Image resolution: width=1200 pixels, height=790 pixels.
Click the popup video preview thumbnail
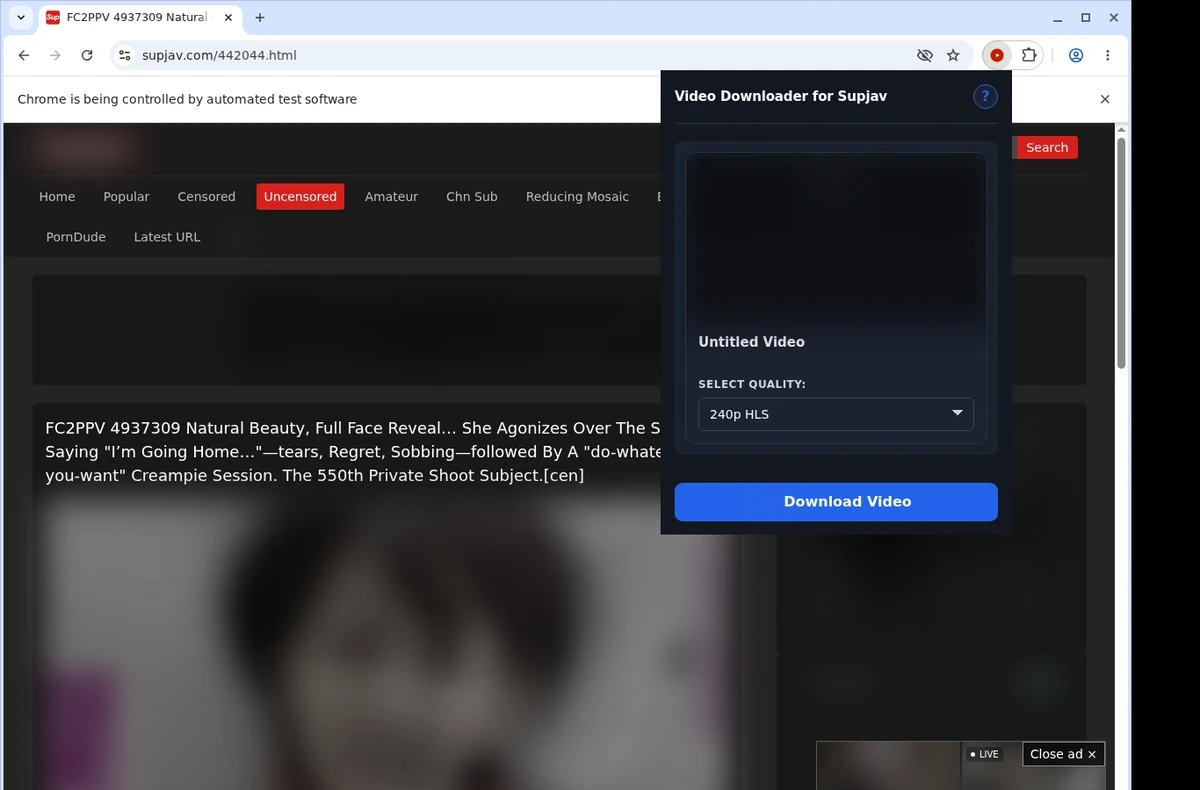(836, 238)
